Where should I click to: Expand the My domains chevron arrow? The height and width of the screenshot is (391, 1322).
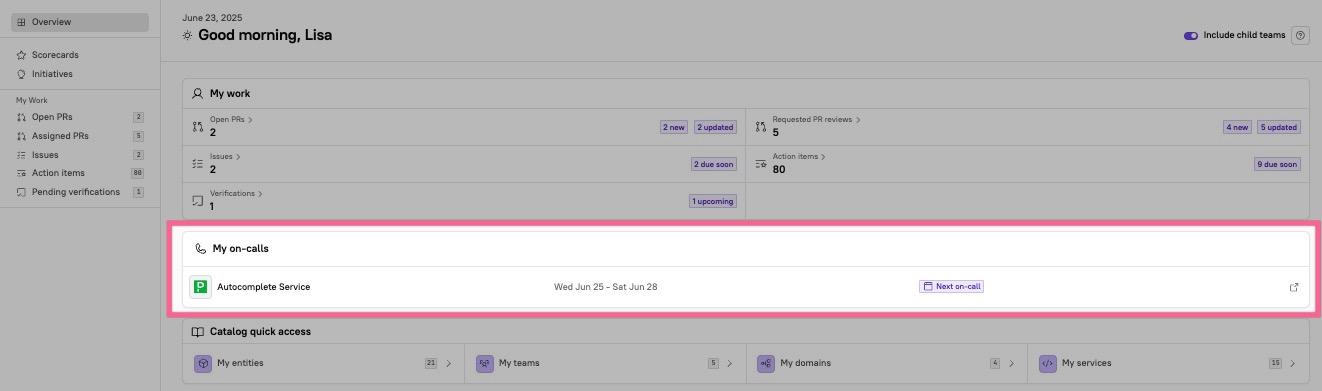[x=1012, y=363]
